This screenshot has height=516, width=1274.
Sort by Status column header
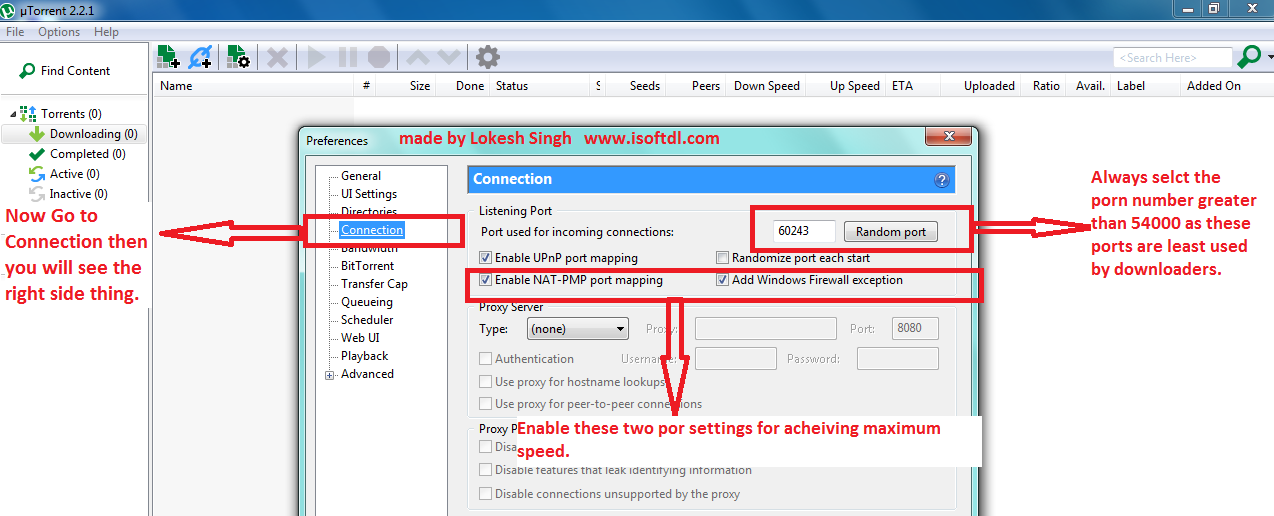512,86
